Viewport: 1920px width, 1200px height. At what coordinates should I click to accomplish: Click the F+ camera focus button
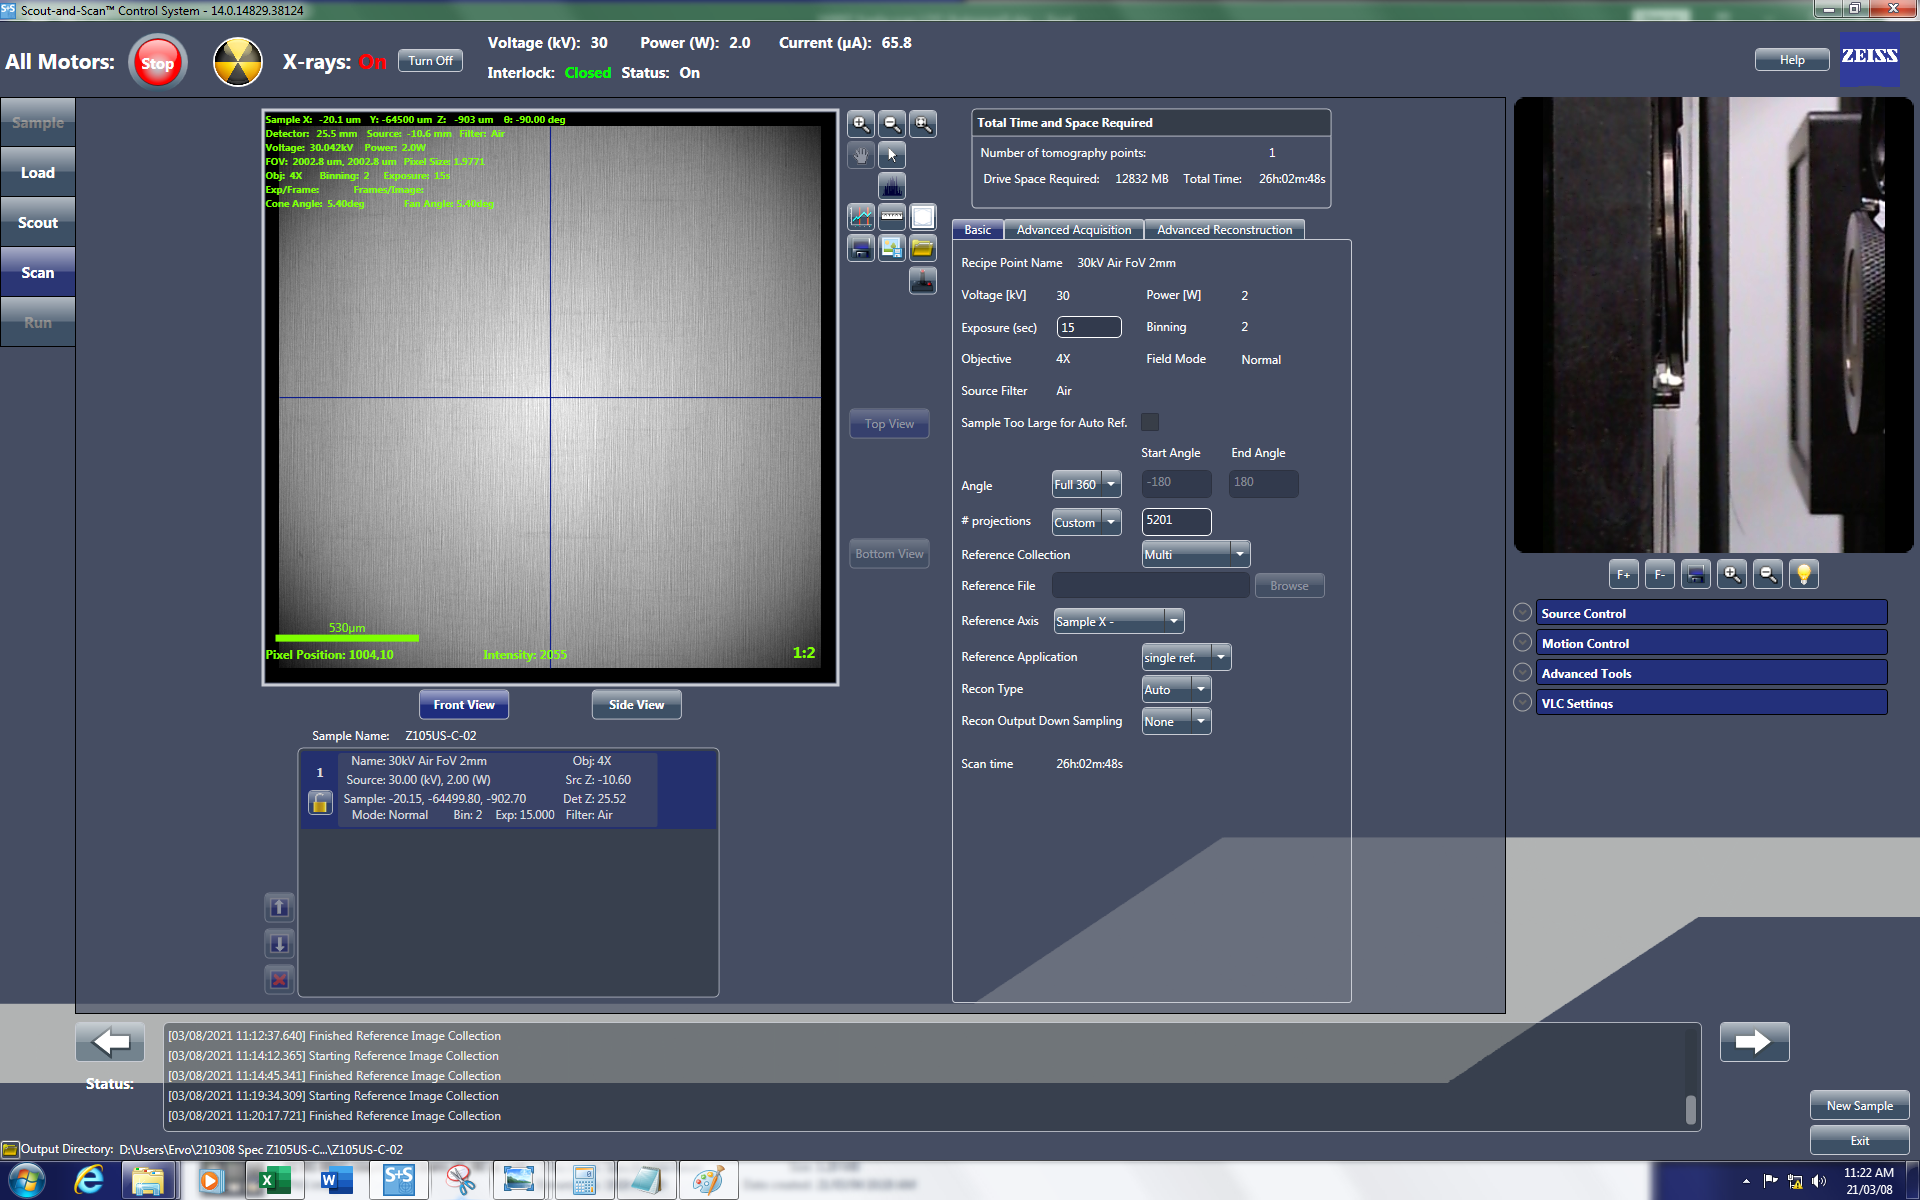[x=1623, y=574]
